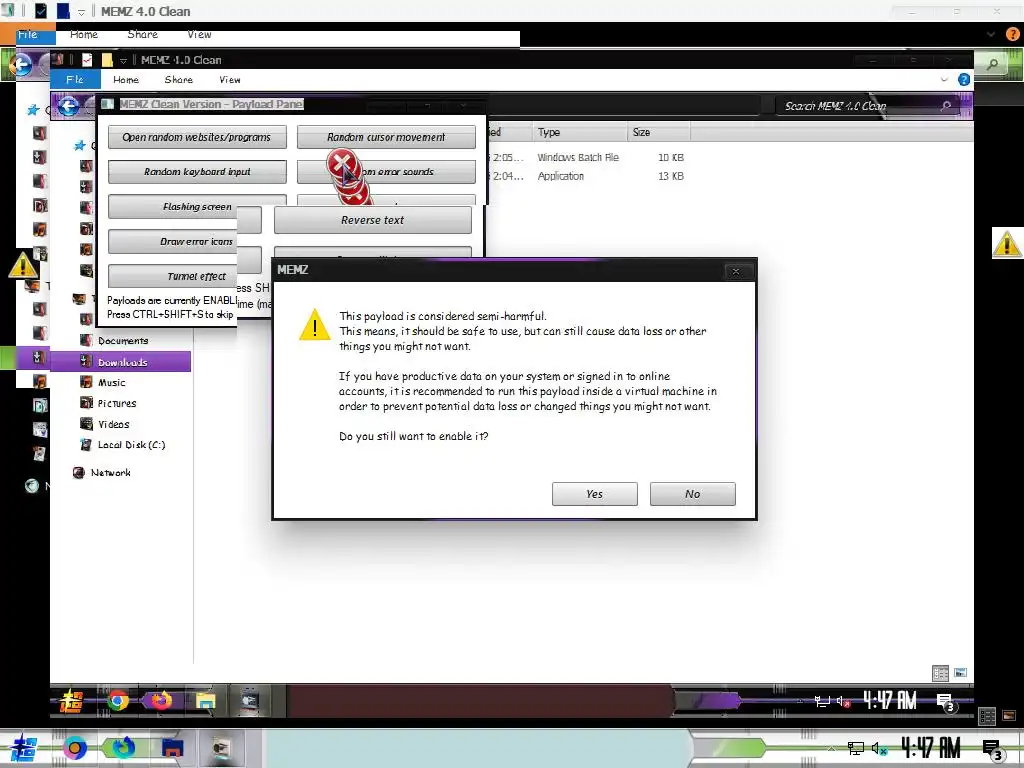This screenshot has width=1024, height=768.
Task: Launch Firefox from outer taskbar
Action: (123, 748)
